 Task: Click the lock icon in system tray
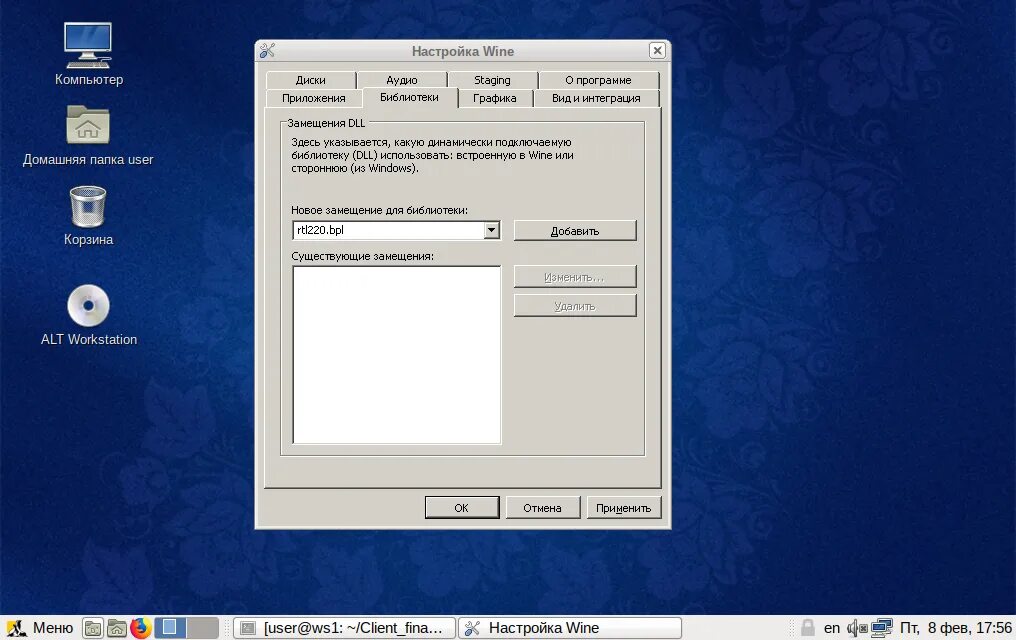pos(807,627)
